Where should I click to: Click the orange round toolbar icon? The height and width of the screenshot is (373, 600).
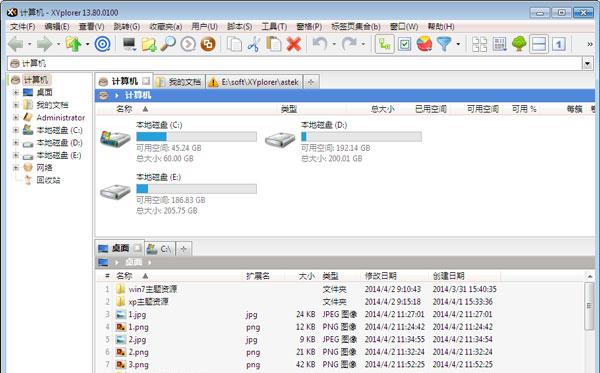click(208, 44)
